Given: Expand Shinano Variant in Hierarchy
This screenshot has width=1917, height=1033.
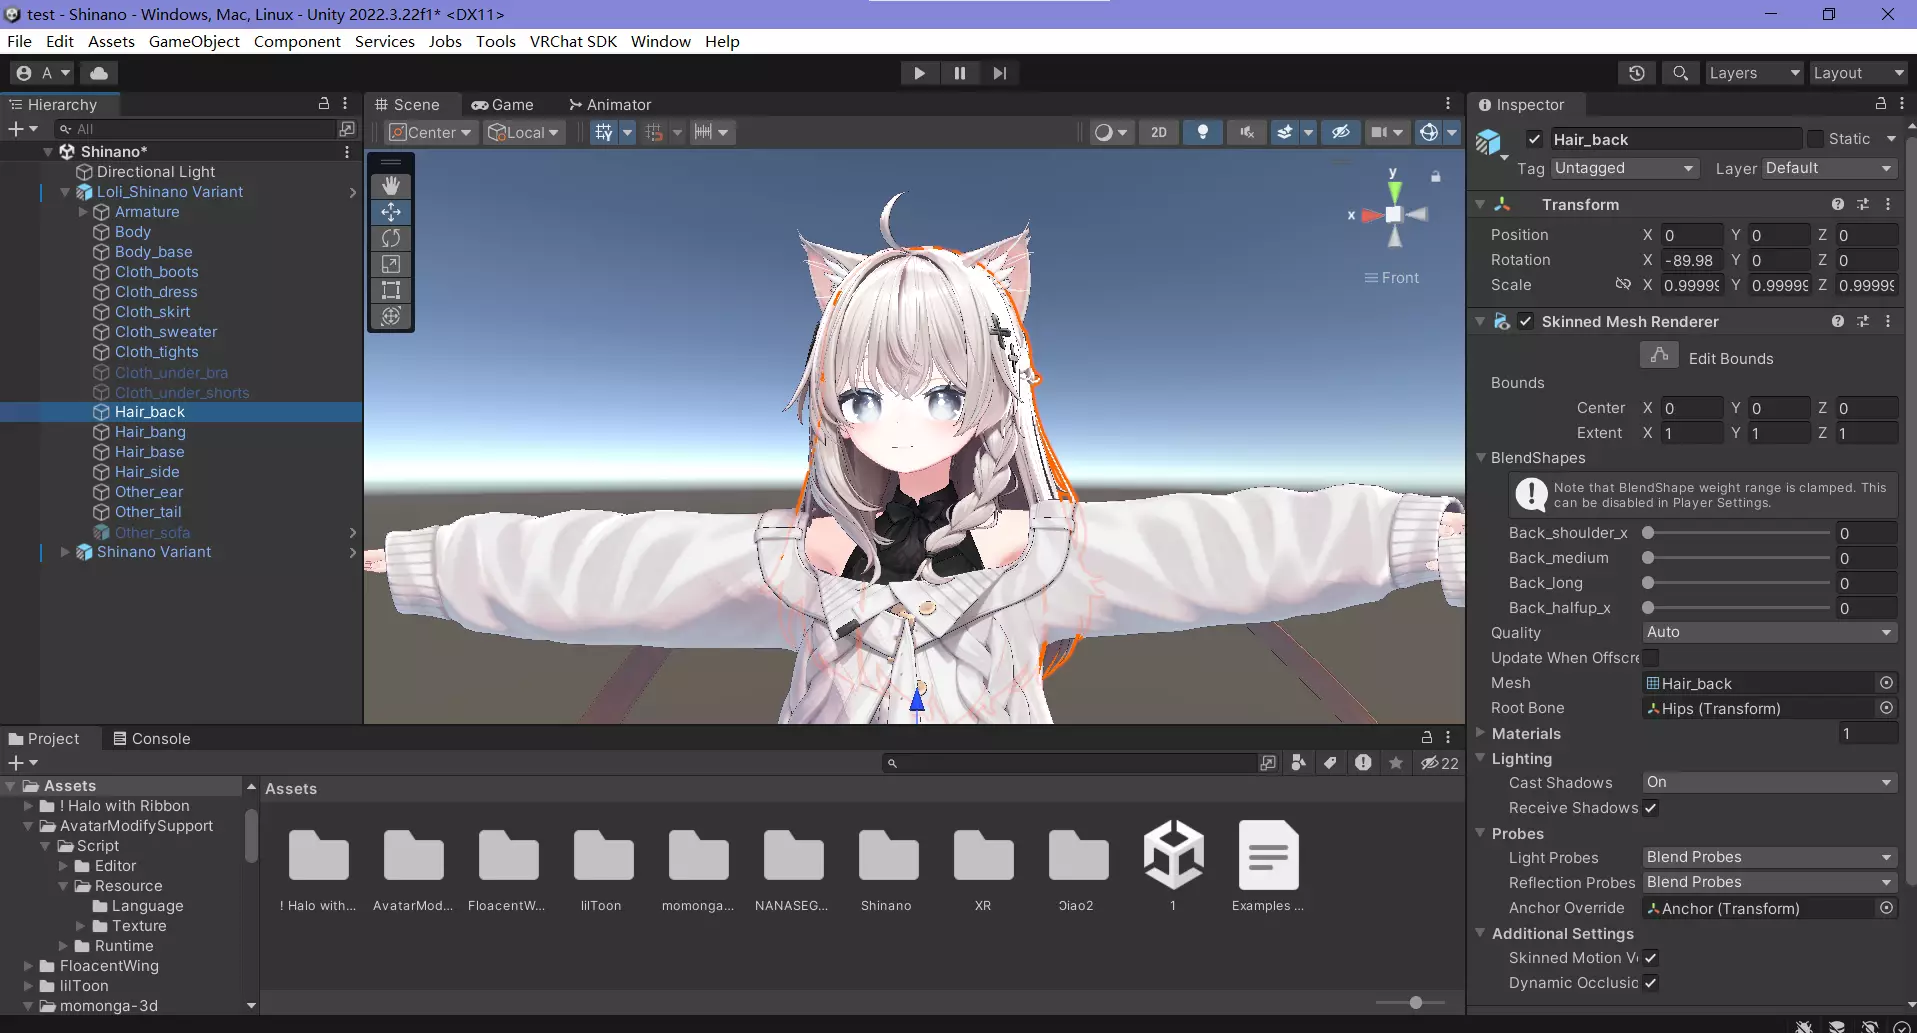Looking at the screenshot, I should click(x=65, y=552).
